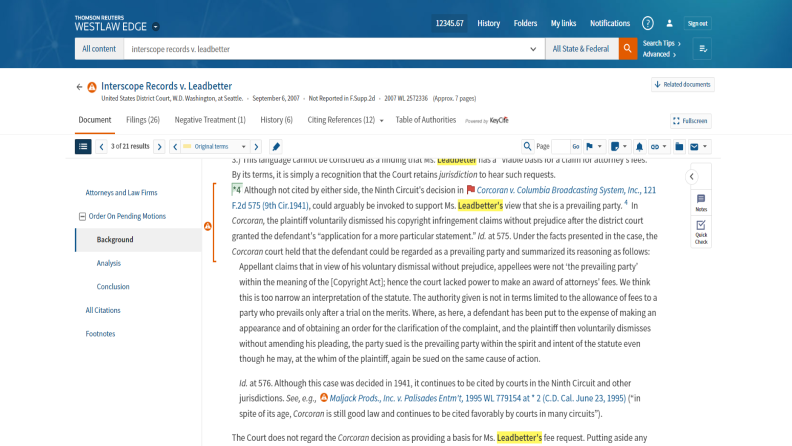Open My links in the top navigation
The height and width of the screenshot is (446, 792).
(563, 23)
